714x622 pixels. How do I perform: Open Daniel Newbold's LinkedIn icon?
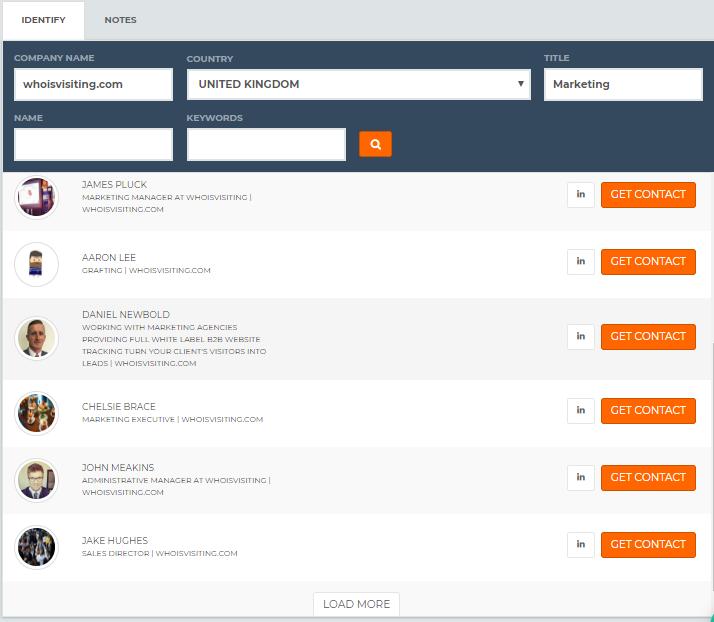(x=581, y=336)
